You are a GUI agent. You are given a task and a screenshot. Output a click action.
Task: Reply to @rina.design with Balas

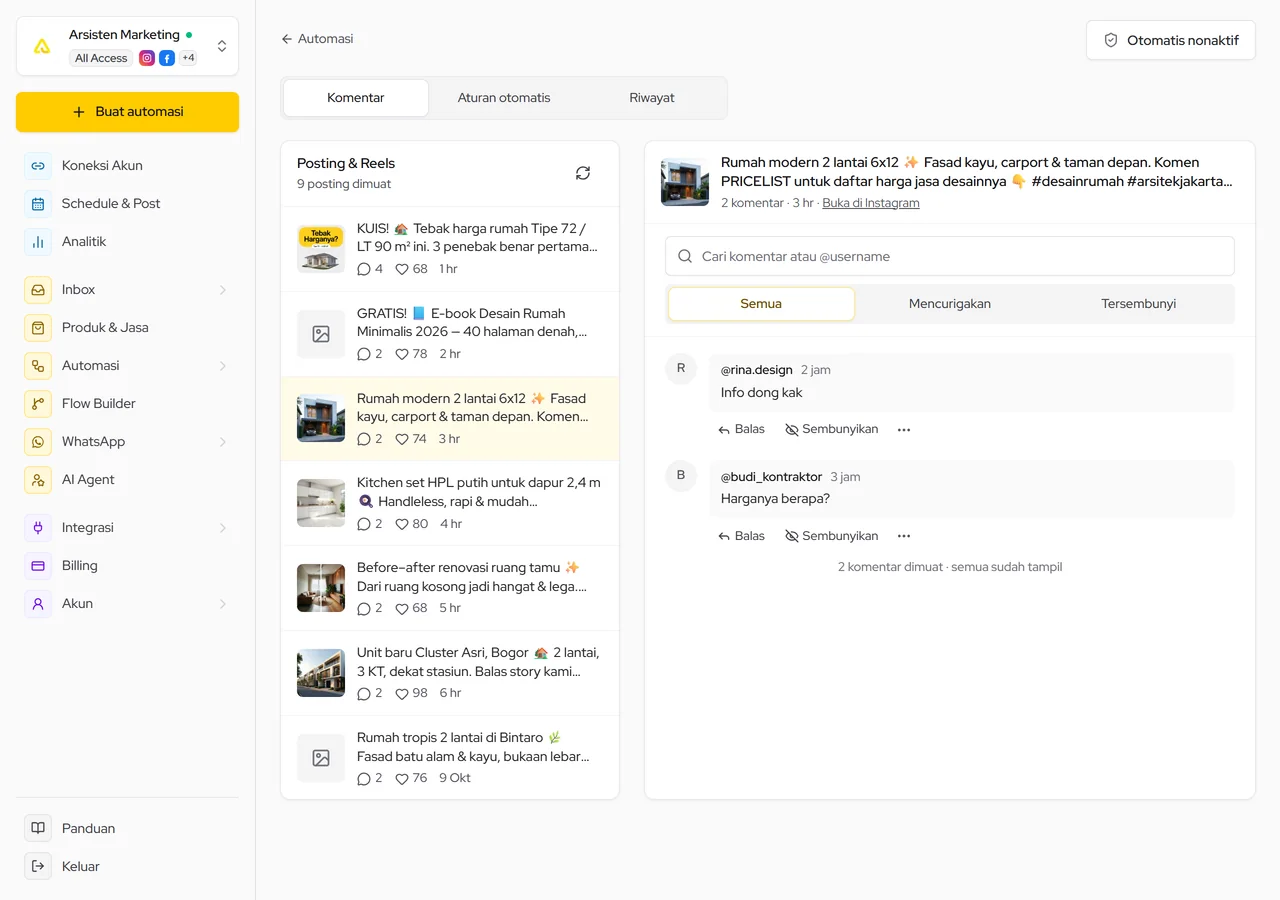tap(741, 429)
